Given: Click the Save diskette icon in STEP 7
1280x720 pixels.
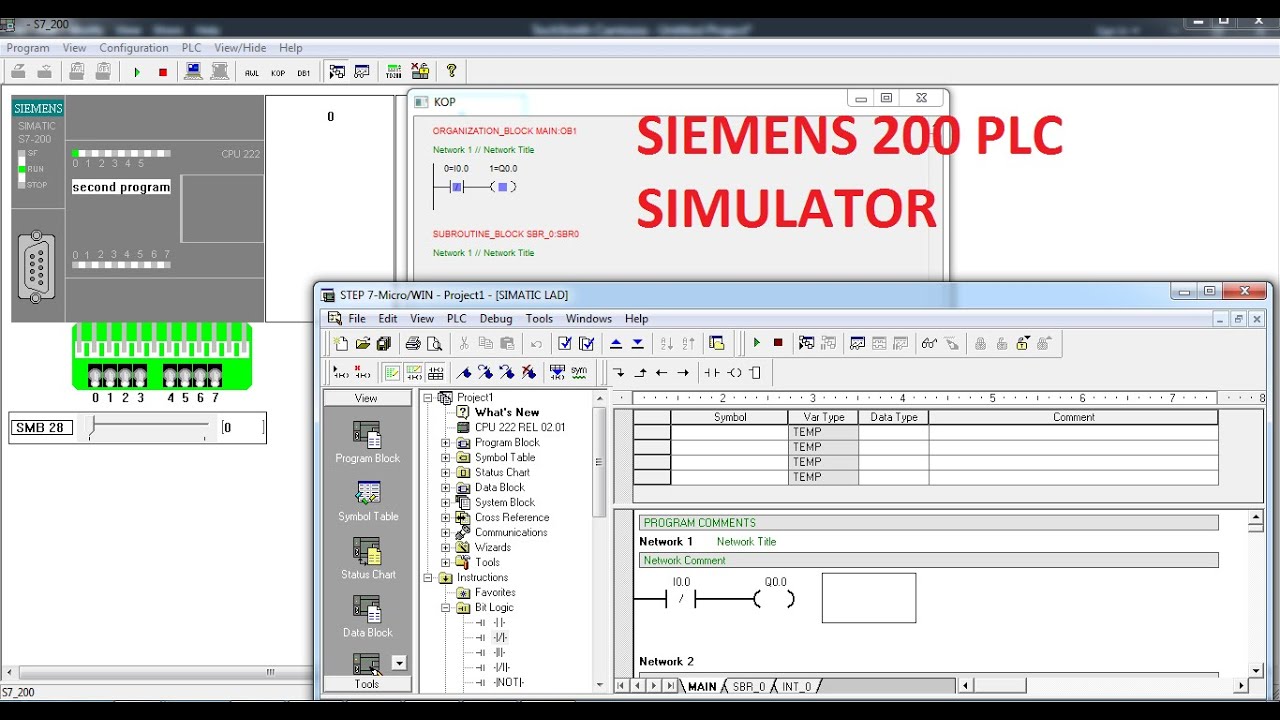Looking at the screenshot, I should point(384,344).
